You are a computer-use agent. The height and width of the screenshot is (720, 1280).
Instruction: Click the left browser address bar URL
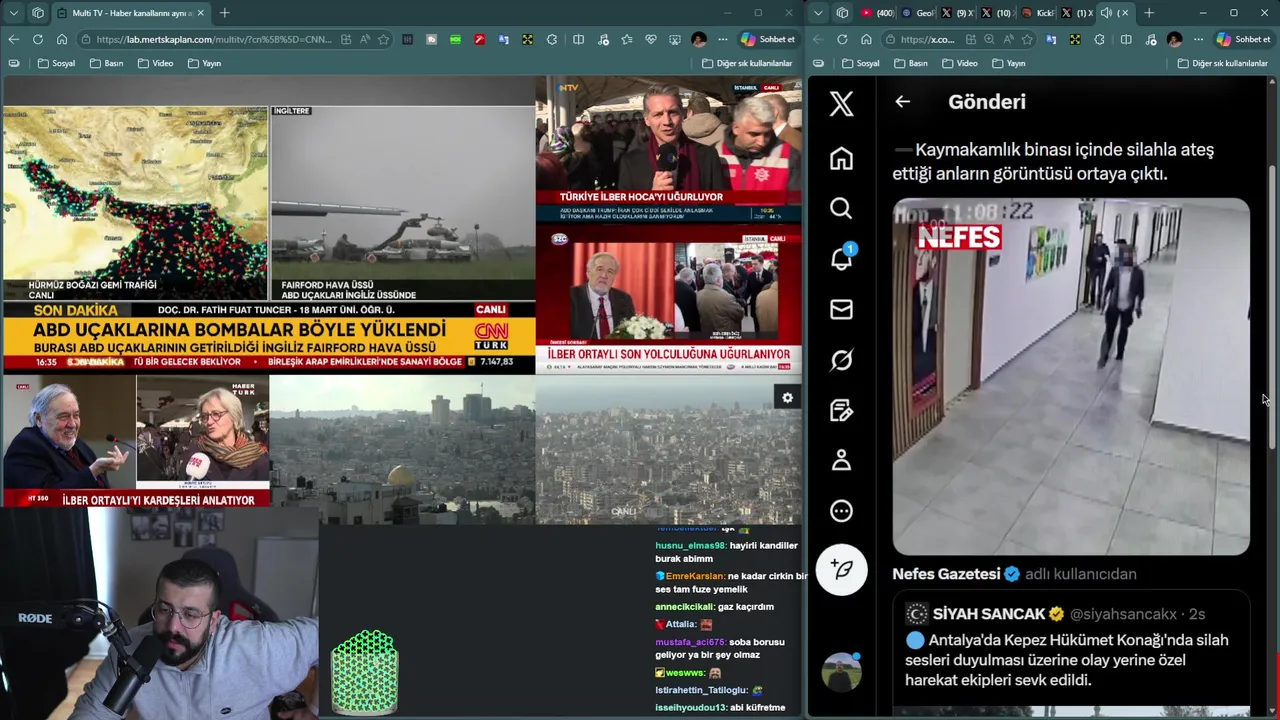216,39
